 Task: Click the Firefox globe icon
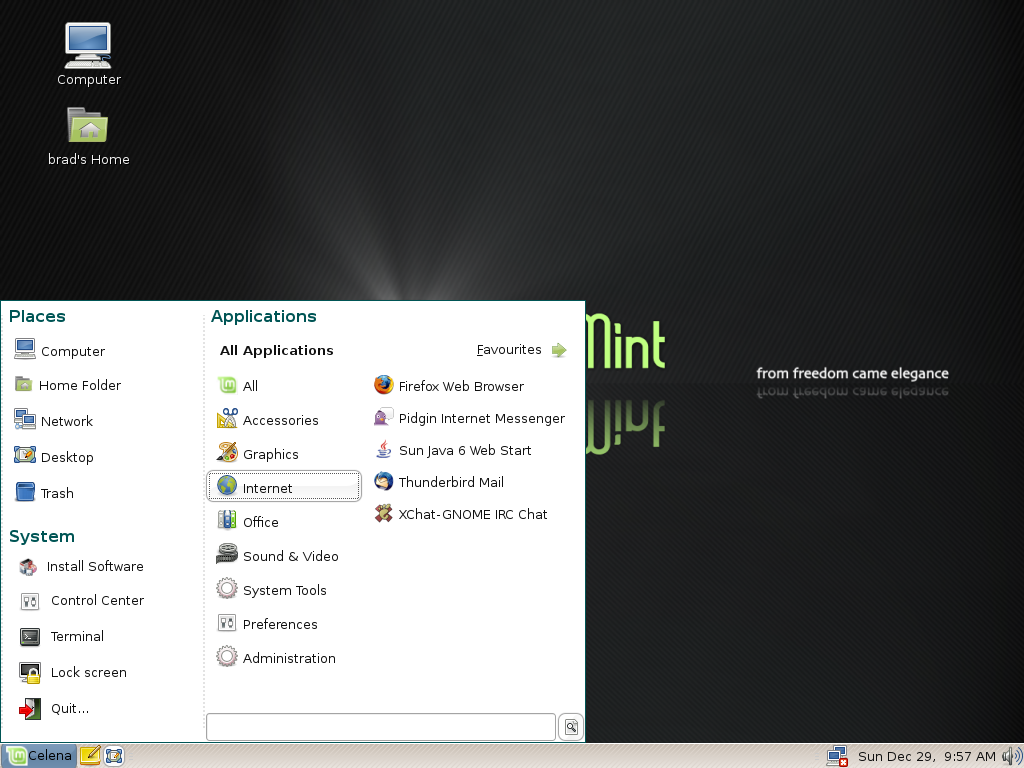[383, 385]
